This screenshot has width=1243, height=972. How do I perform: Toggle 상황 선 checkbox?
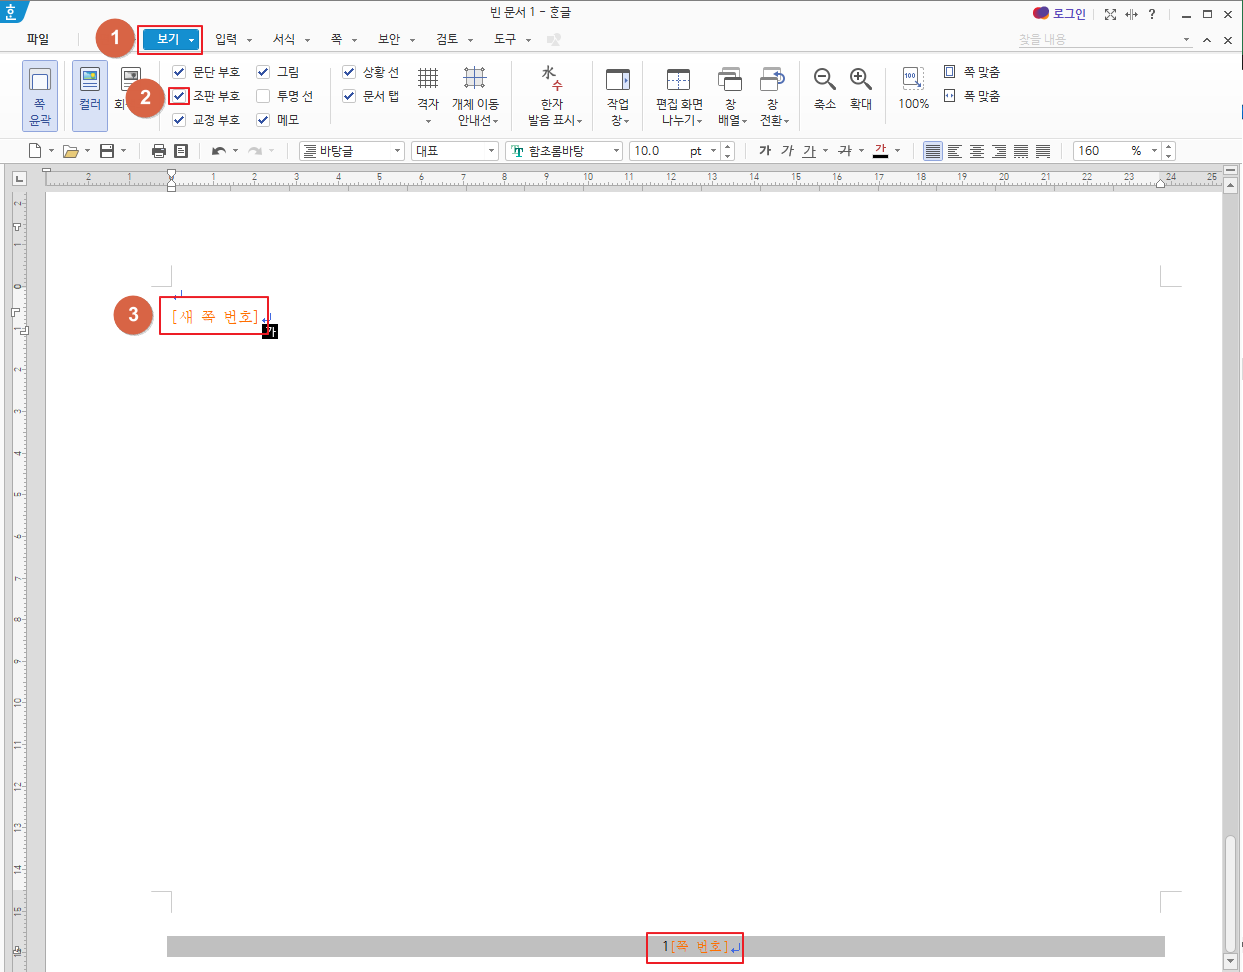[349, 72]
